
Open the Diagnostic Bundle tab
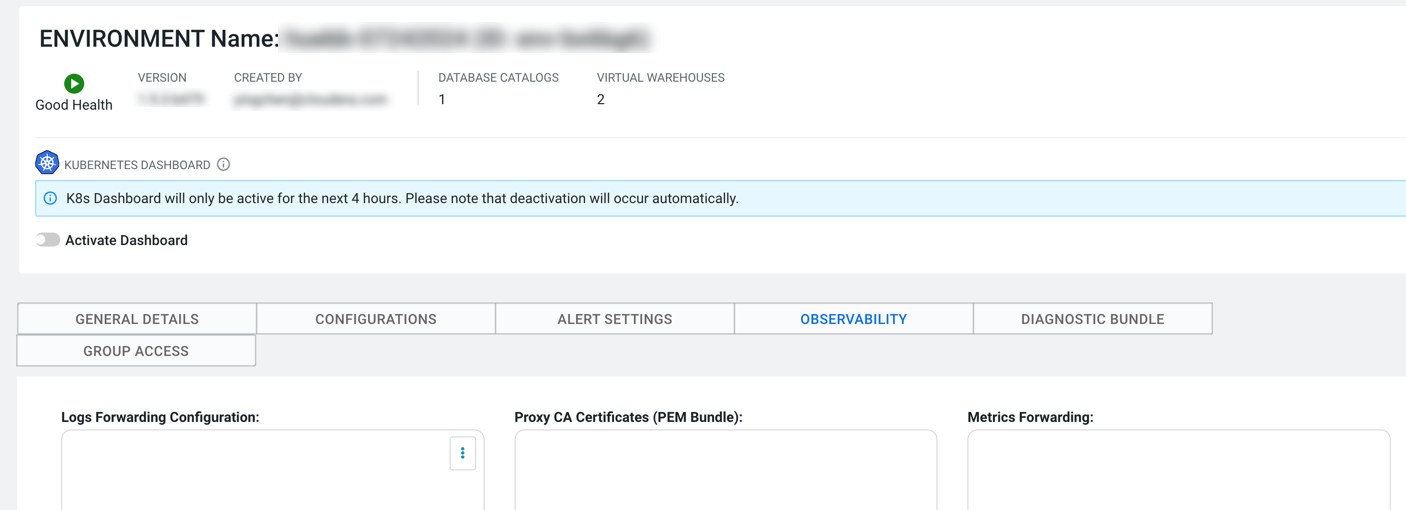point(1092,319)
